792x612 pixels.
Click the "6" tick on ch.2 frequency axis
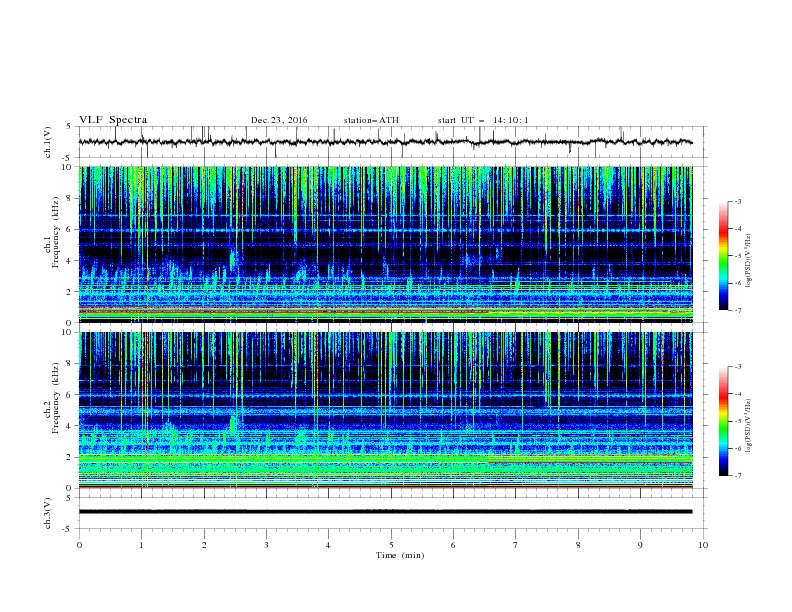(69, 395)
